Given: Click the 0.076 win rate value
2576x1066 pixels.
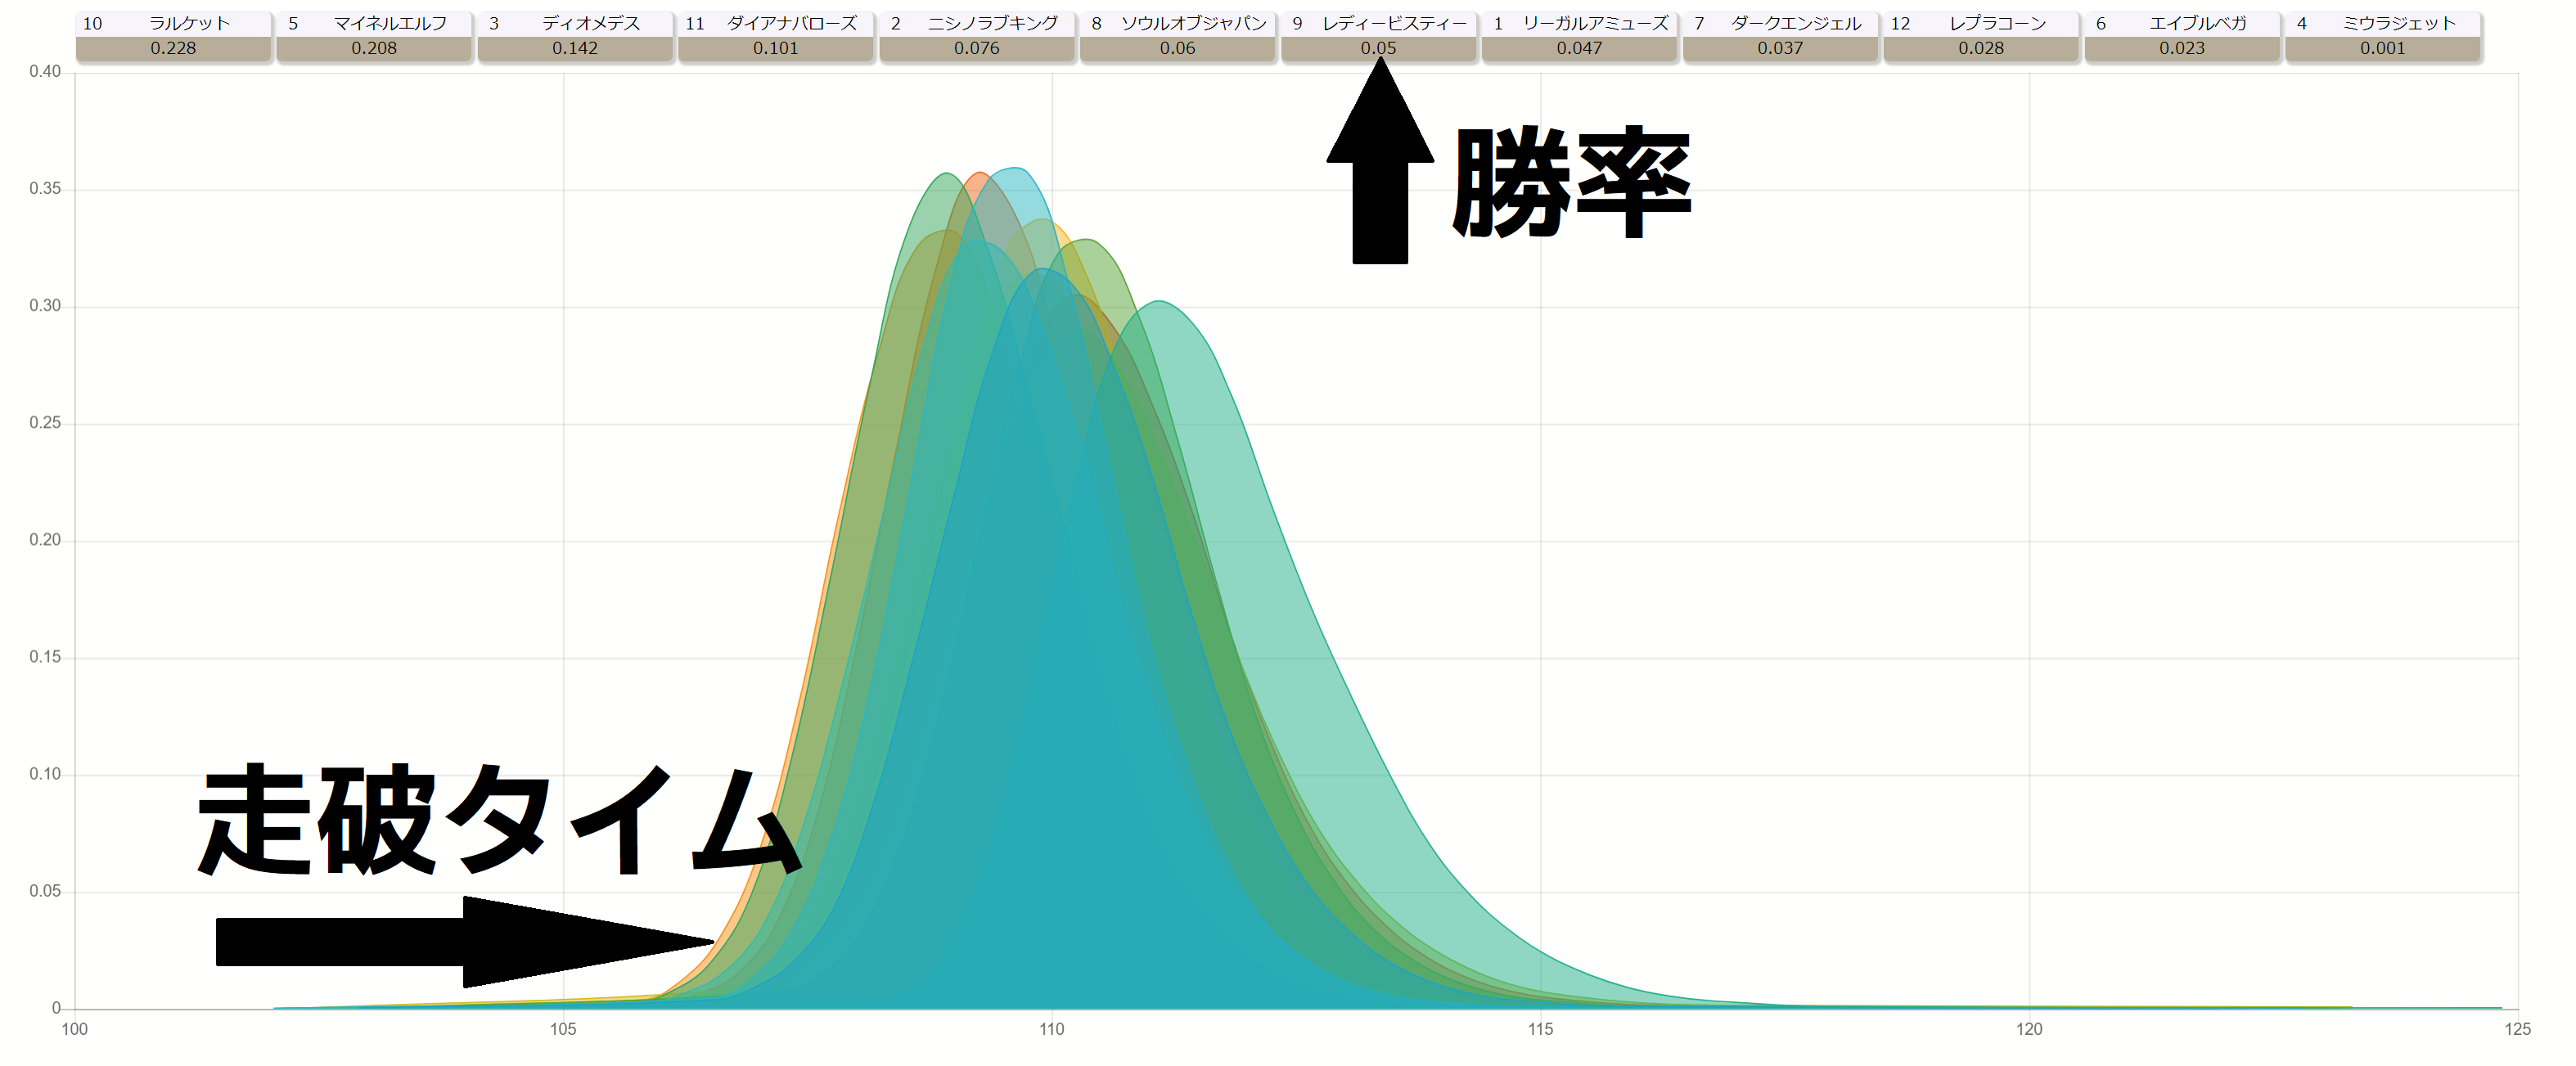Looking at the screenshot, I should point(977,48).
